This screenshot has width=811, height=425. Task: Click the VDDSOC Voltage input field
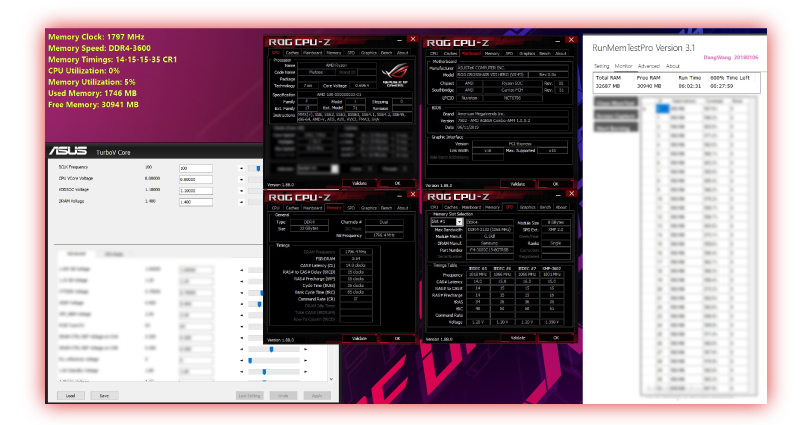196,191
